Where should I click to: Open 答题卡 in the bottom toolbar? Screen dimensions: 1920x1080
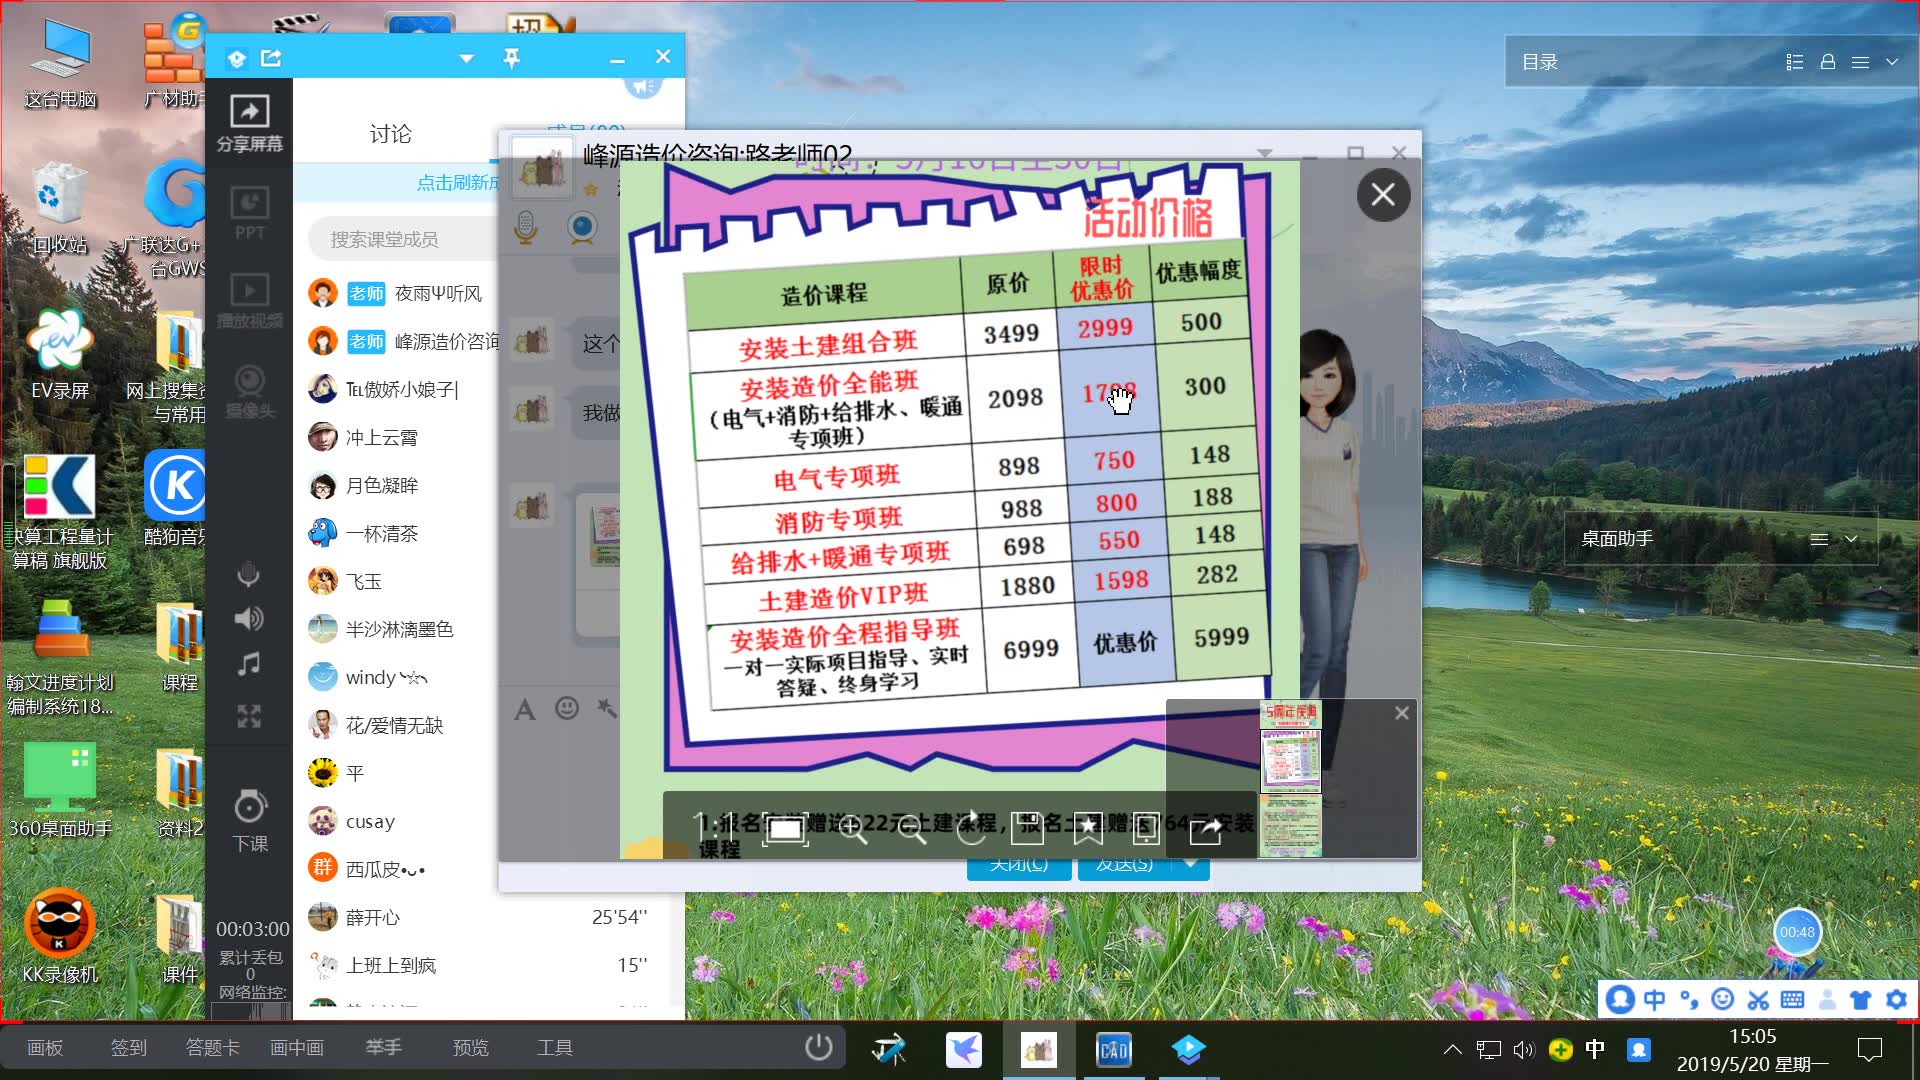[x=212, y=1047]
